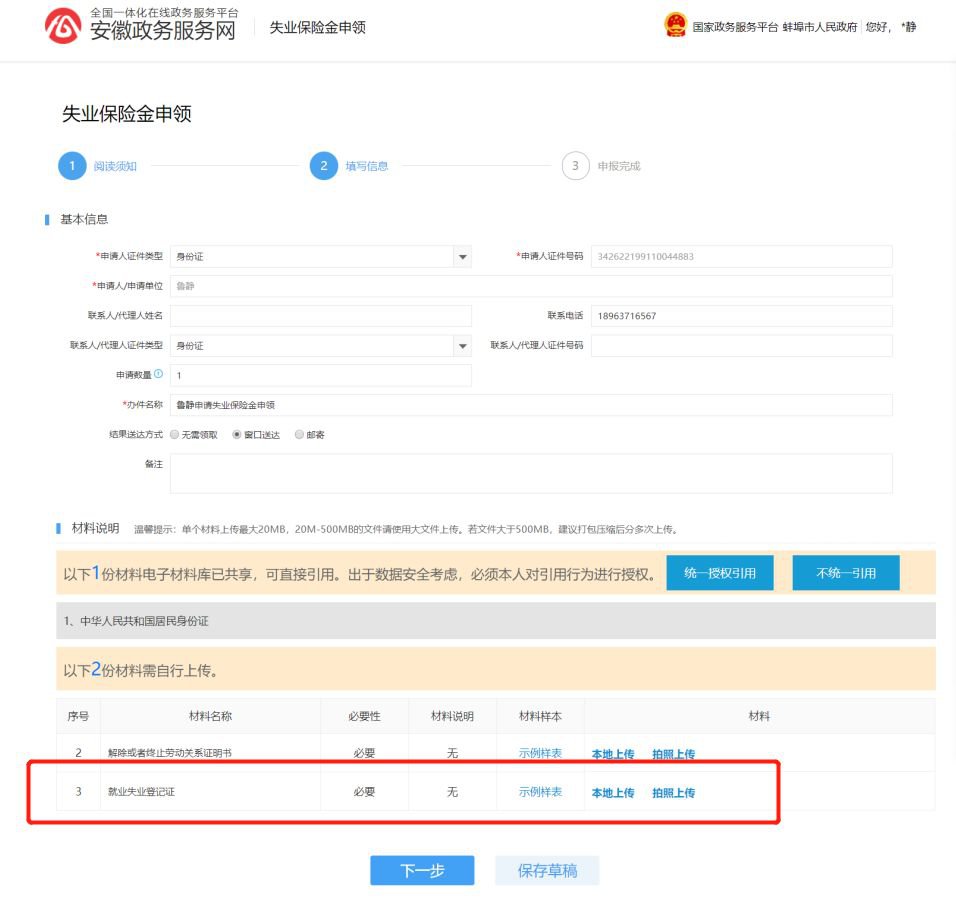This screenshot has height=906, width=956.
Task: Click 本地上传 for 就业失业登记证
Action: point(613,793)
